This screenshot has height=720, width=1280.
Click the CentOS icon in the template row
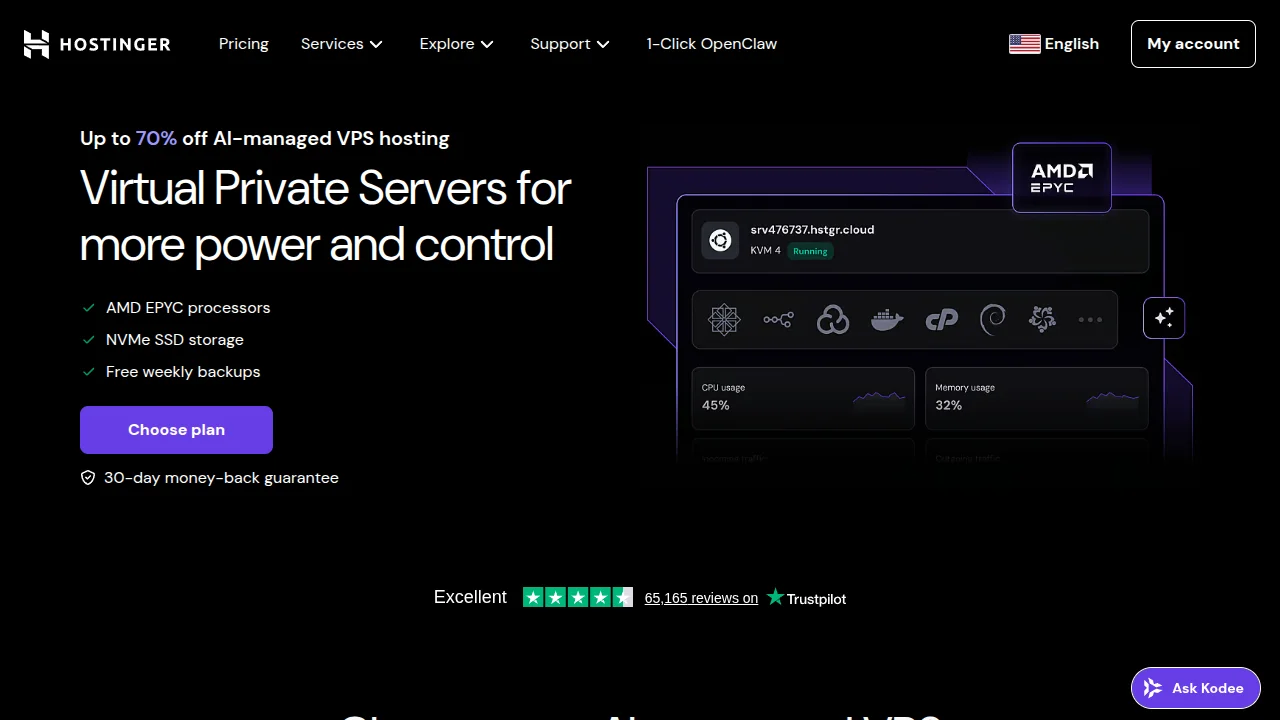pyautogui.click(x=724, y=319)
